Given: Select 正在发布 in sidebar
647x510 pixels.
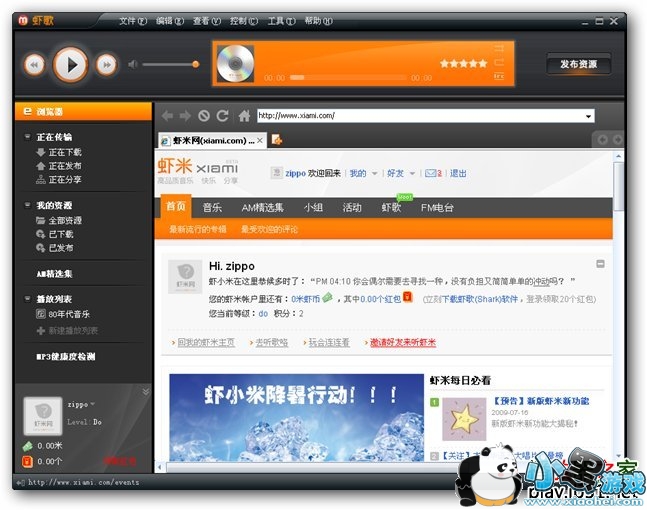Looking at the screenshot, I should (x=59, y=166).
